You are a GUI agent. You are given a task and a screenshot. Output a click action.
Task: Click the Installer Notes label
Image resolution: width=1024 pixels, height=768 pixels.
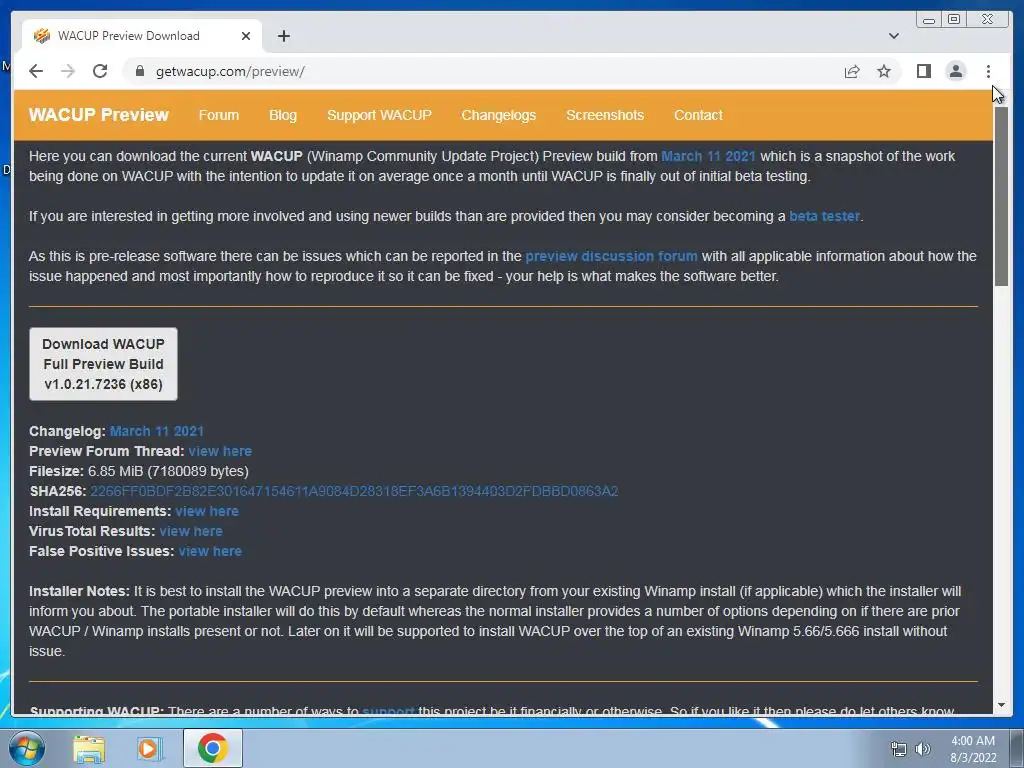pyautogui.click(x=79, y=591)
